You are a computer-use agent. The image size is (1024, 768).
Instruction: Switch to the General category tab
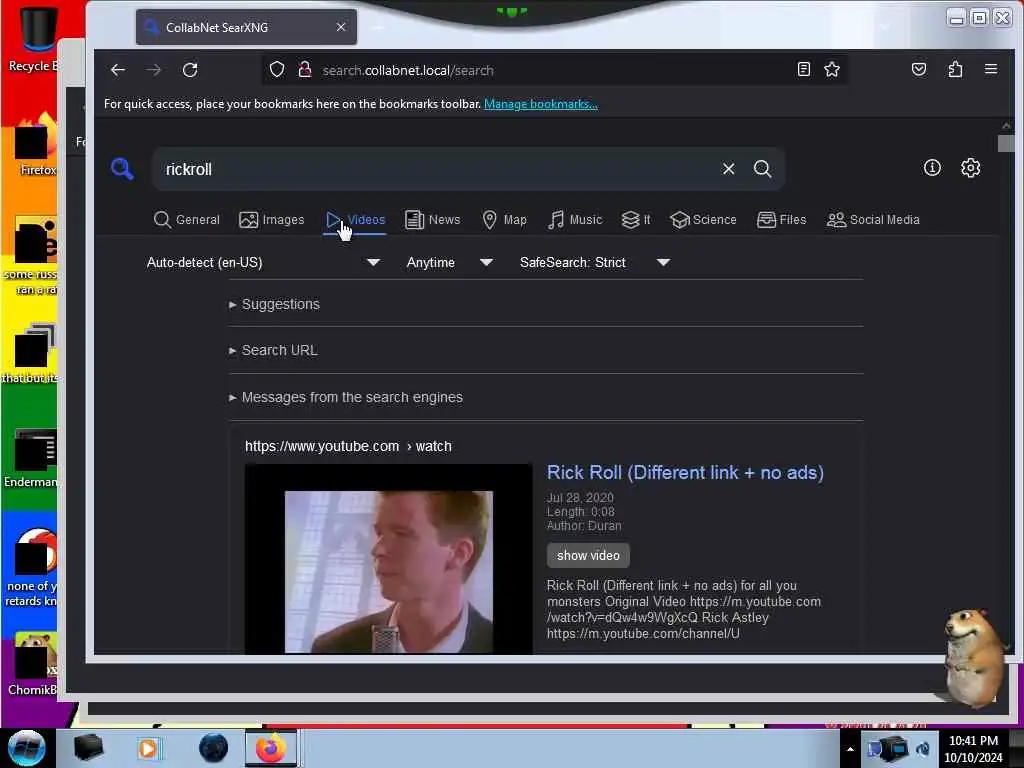click(x=187, y=220)
